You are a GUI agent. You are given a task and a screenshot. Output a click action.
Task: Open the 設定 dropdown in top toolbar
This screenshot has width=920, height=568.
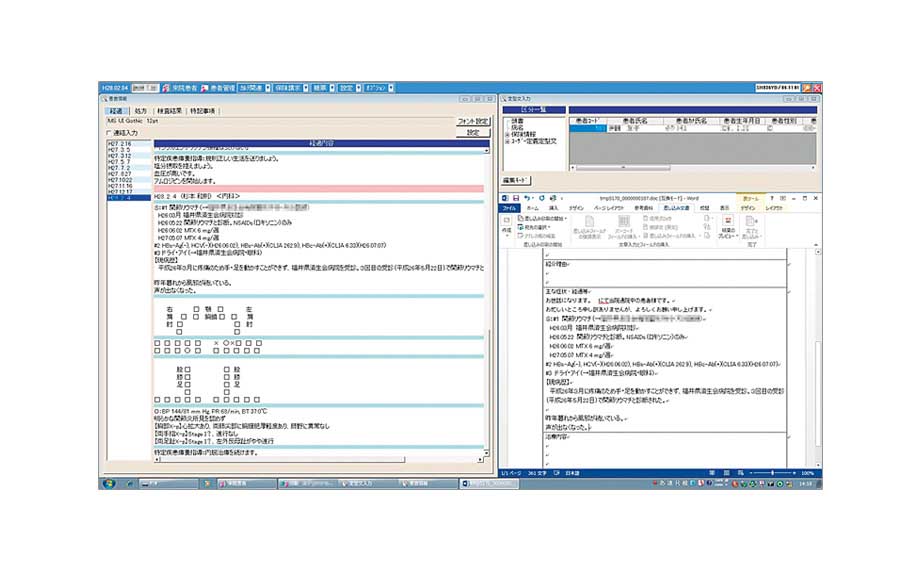(348, 88)
